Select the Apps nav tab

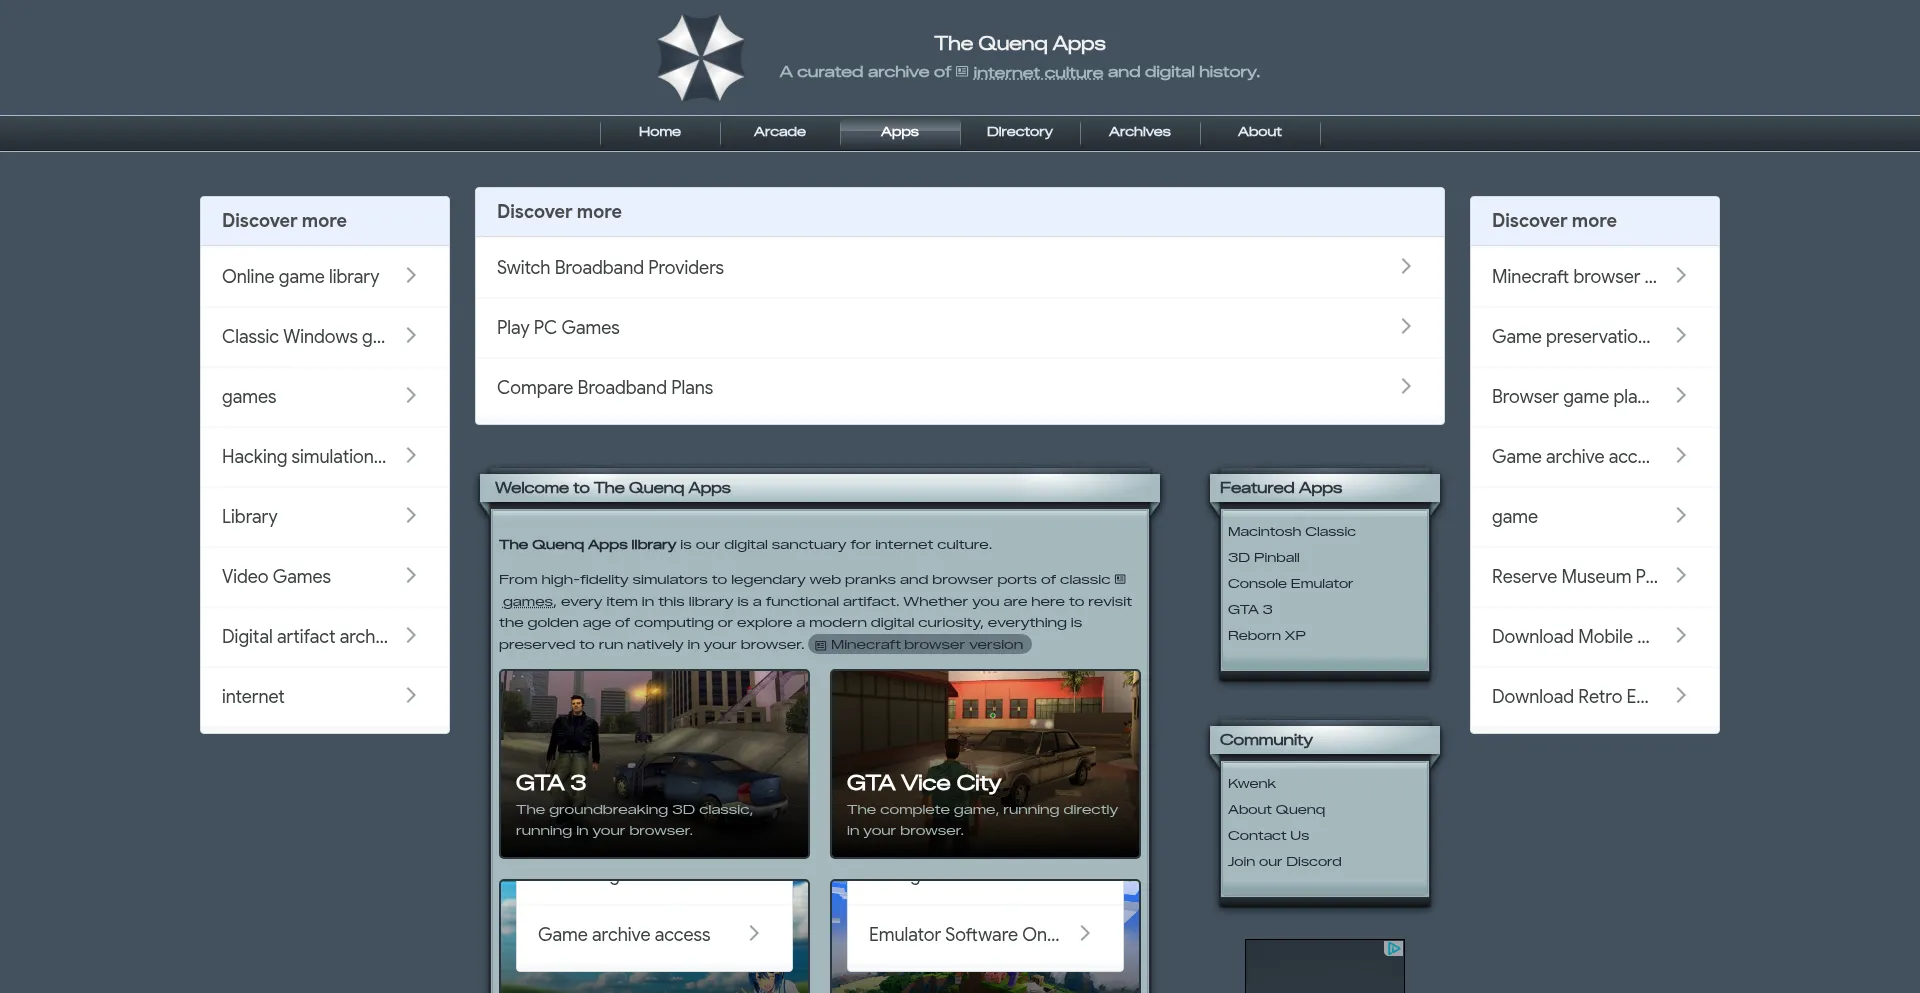(x=900, y=132)
